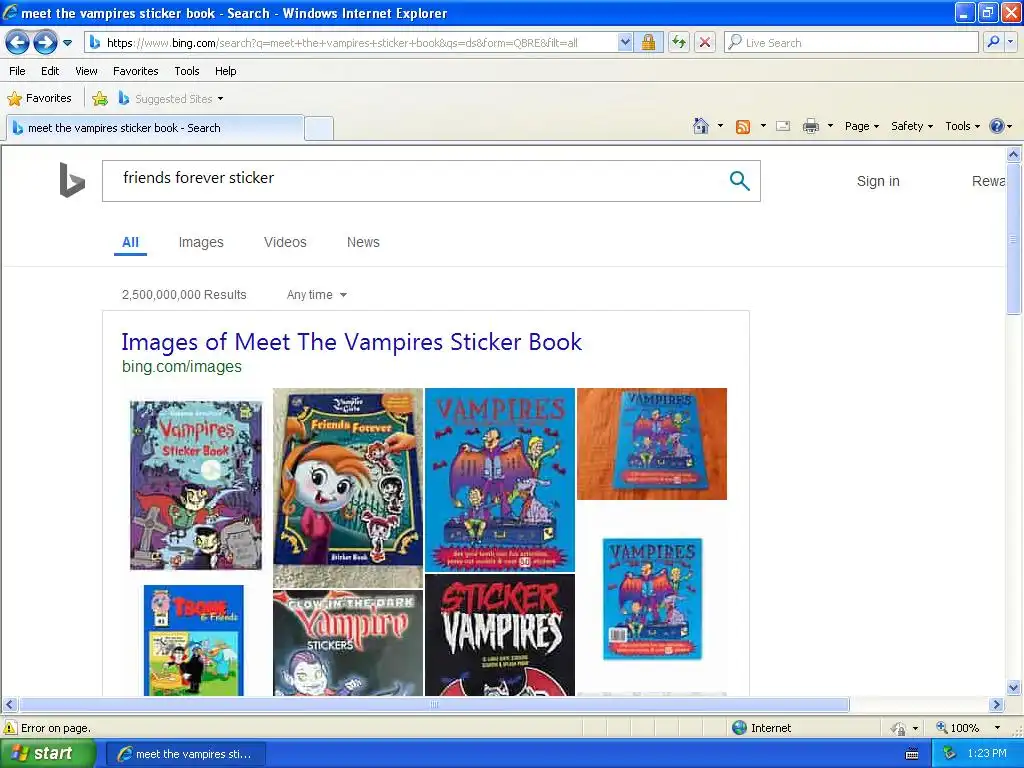
Task: Click the horizontal scrollbar left arrow
Action: coord(9,705)
